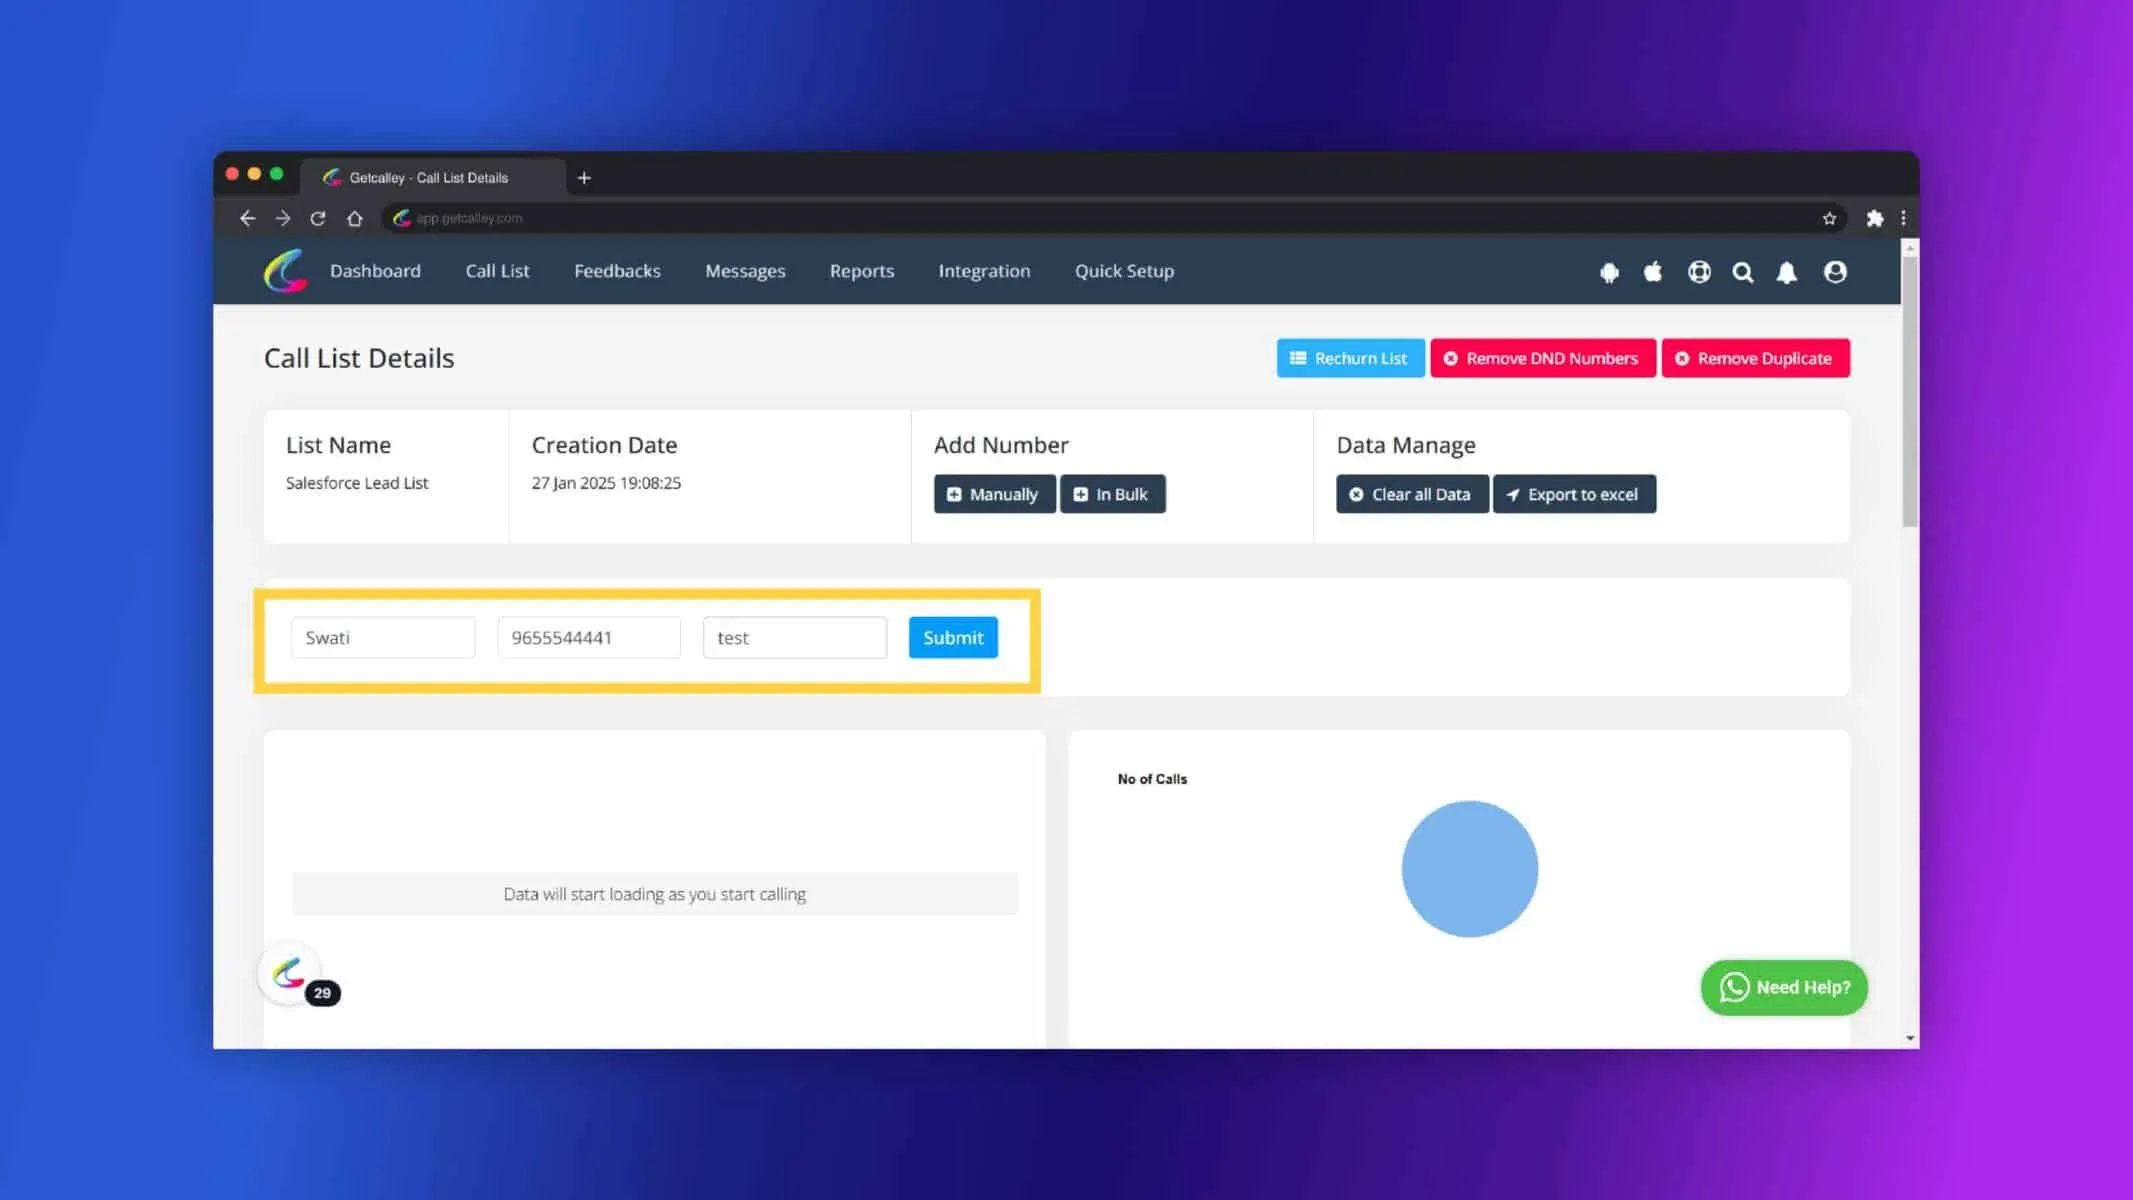Show notifications via bell icon
Viewport: 2133px width, 1200px height.
(x=1787, y=272)
